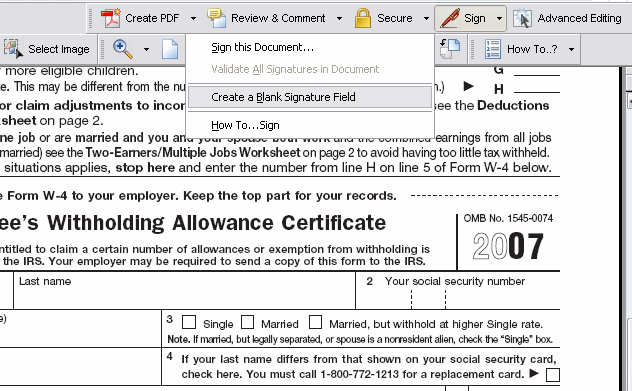Click the How To..? list icon
This screenshot has width=632, height=391.
point(493,49)
